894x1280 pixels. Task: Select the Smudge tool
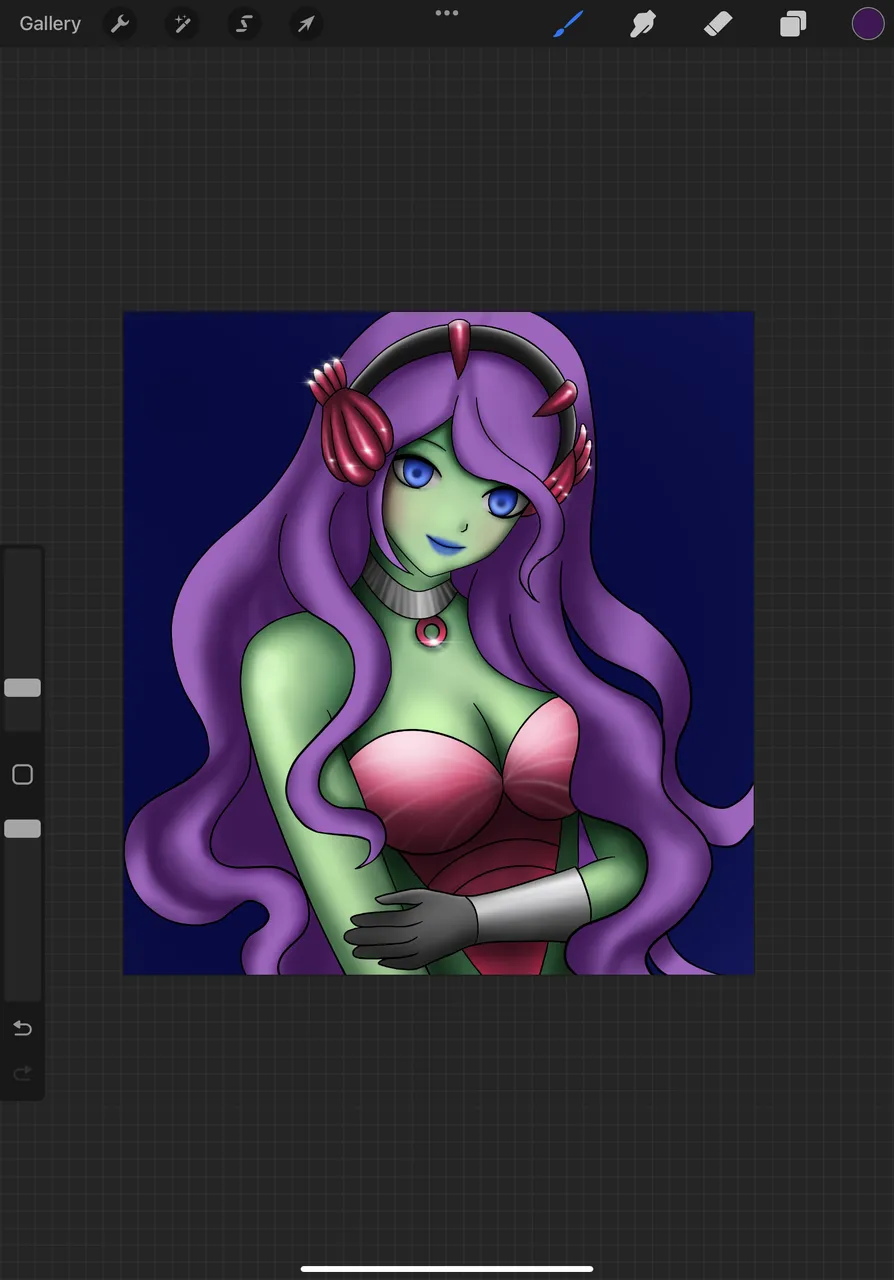coord(643,24)
